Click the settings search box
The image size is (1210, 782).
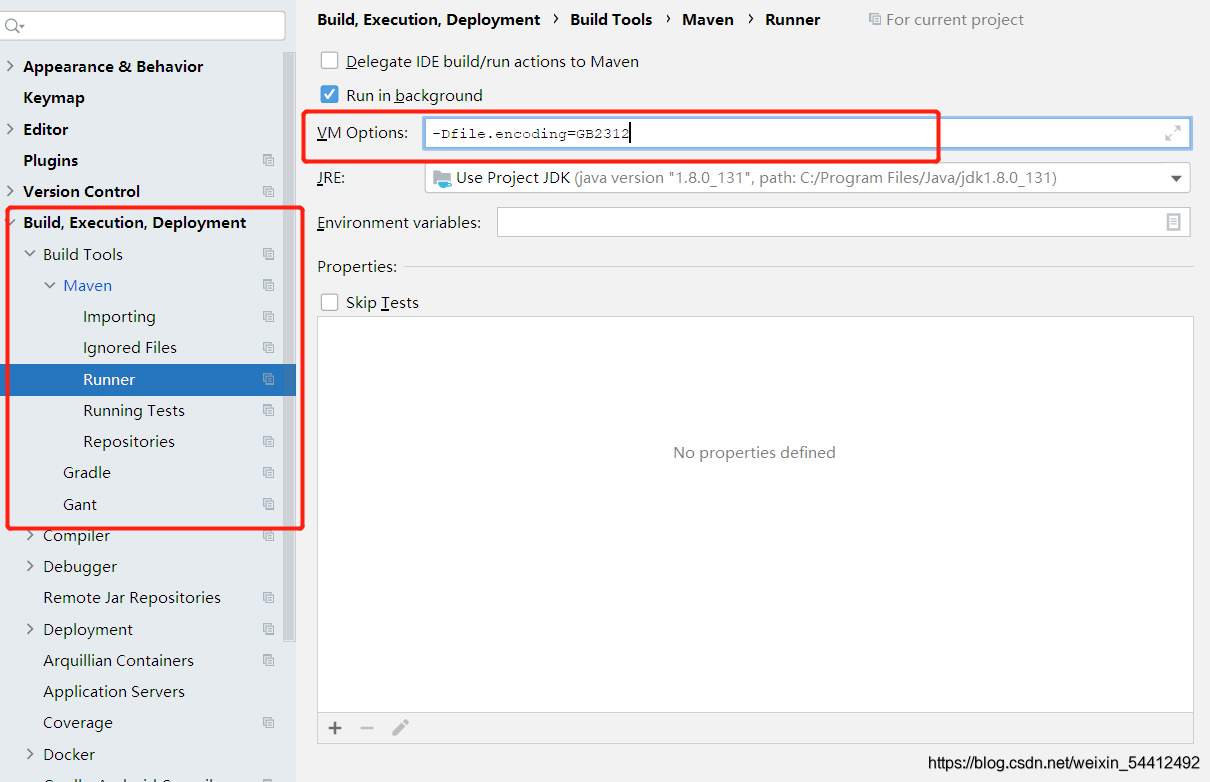click(144, 25)
